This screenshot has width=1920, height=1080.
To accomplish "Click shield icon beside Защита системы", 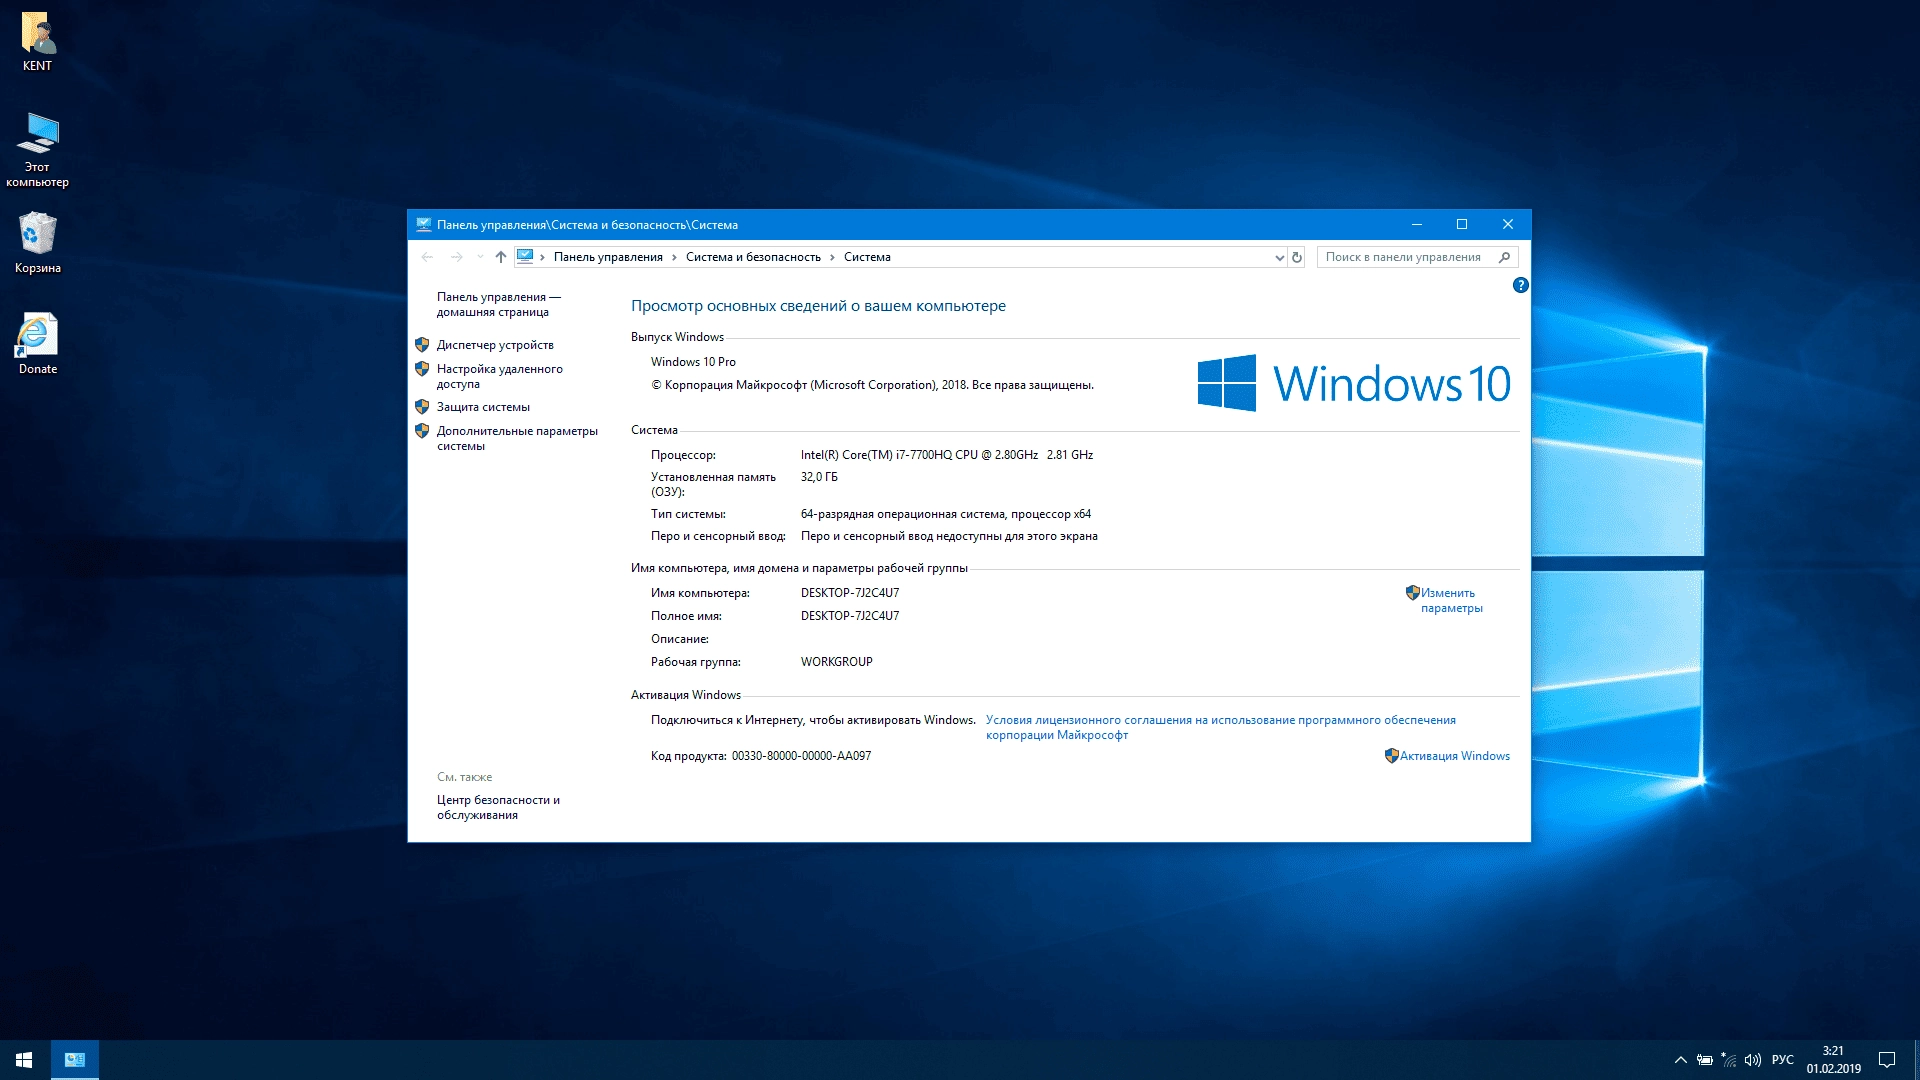I will (x=422, y=407).
